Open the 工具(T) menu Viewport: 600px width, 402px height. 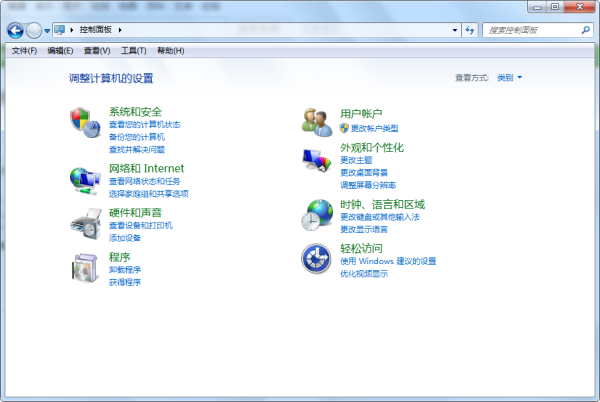tap(134, 51)
